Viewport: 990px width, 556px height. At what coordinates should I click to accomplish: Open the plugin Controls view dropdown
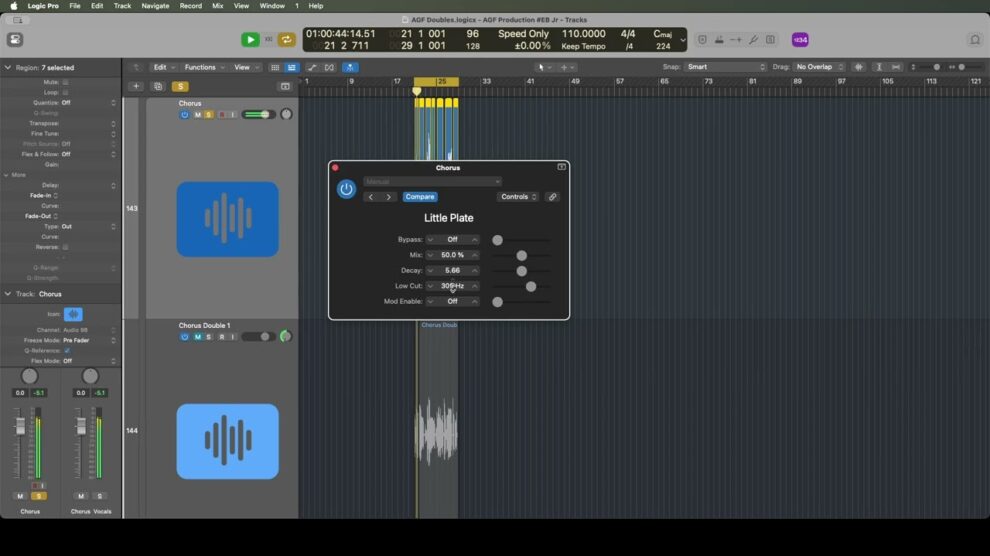coord(518,197)
